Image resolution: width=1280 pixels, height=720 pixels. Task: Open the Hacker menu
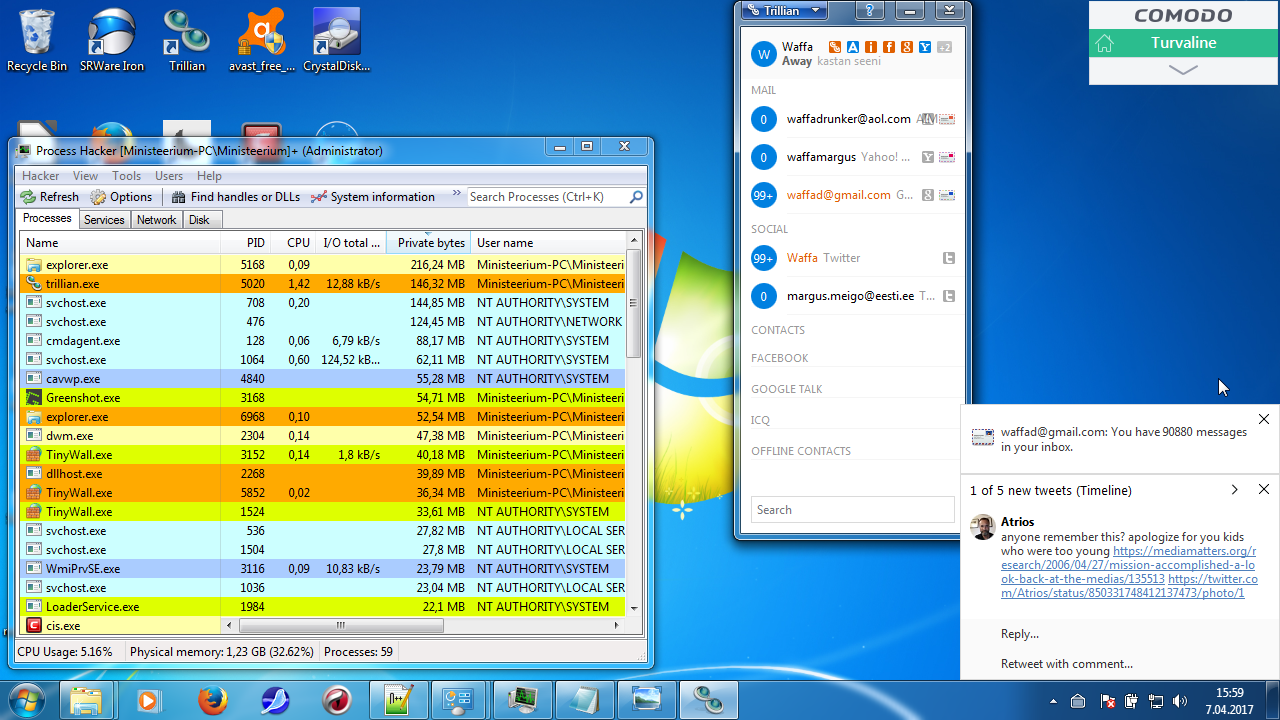click(41, 176)
